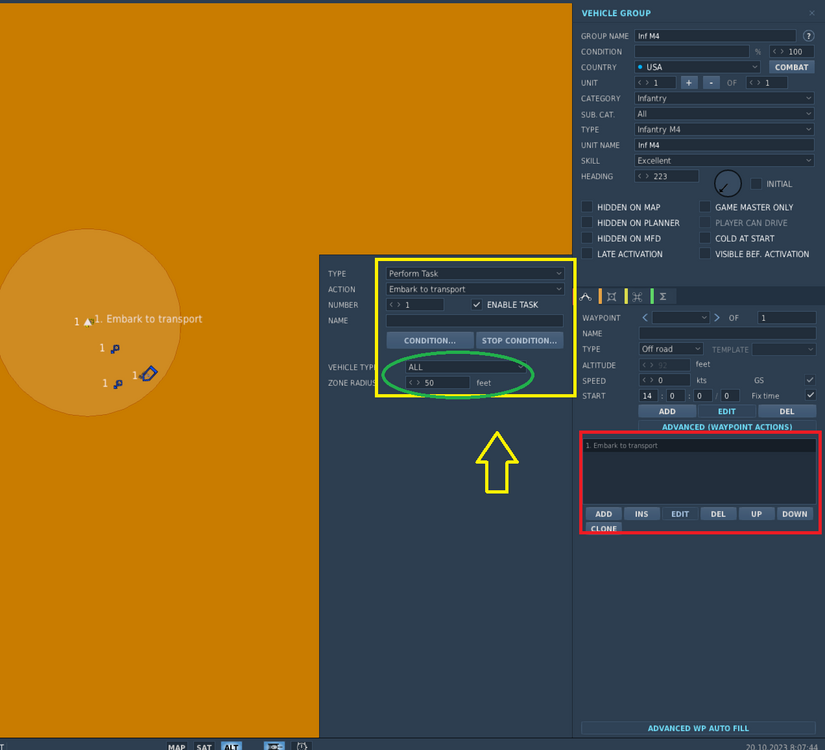
Task: Check COLD AT START option
Action: 705,238
